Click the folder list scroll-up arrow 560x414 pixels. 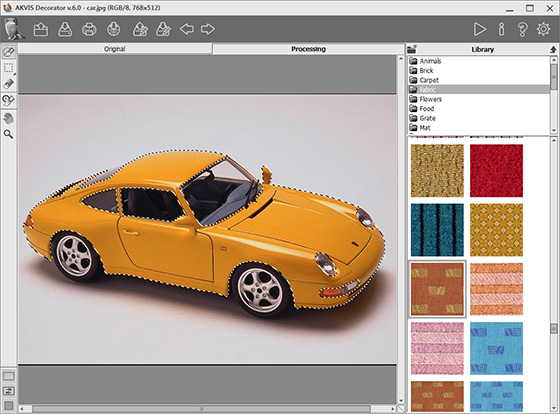point(554,60)
